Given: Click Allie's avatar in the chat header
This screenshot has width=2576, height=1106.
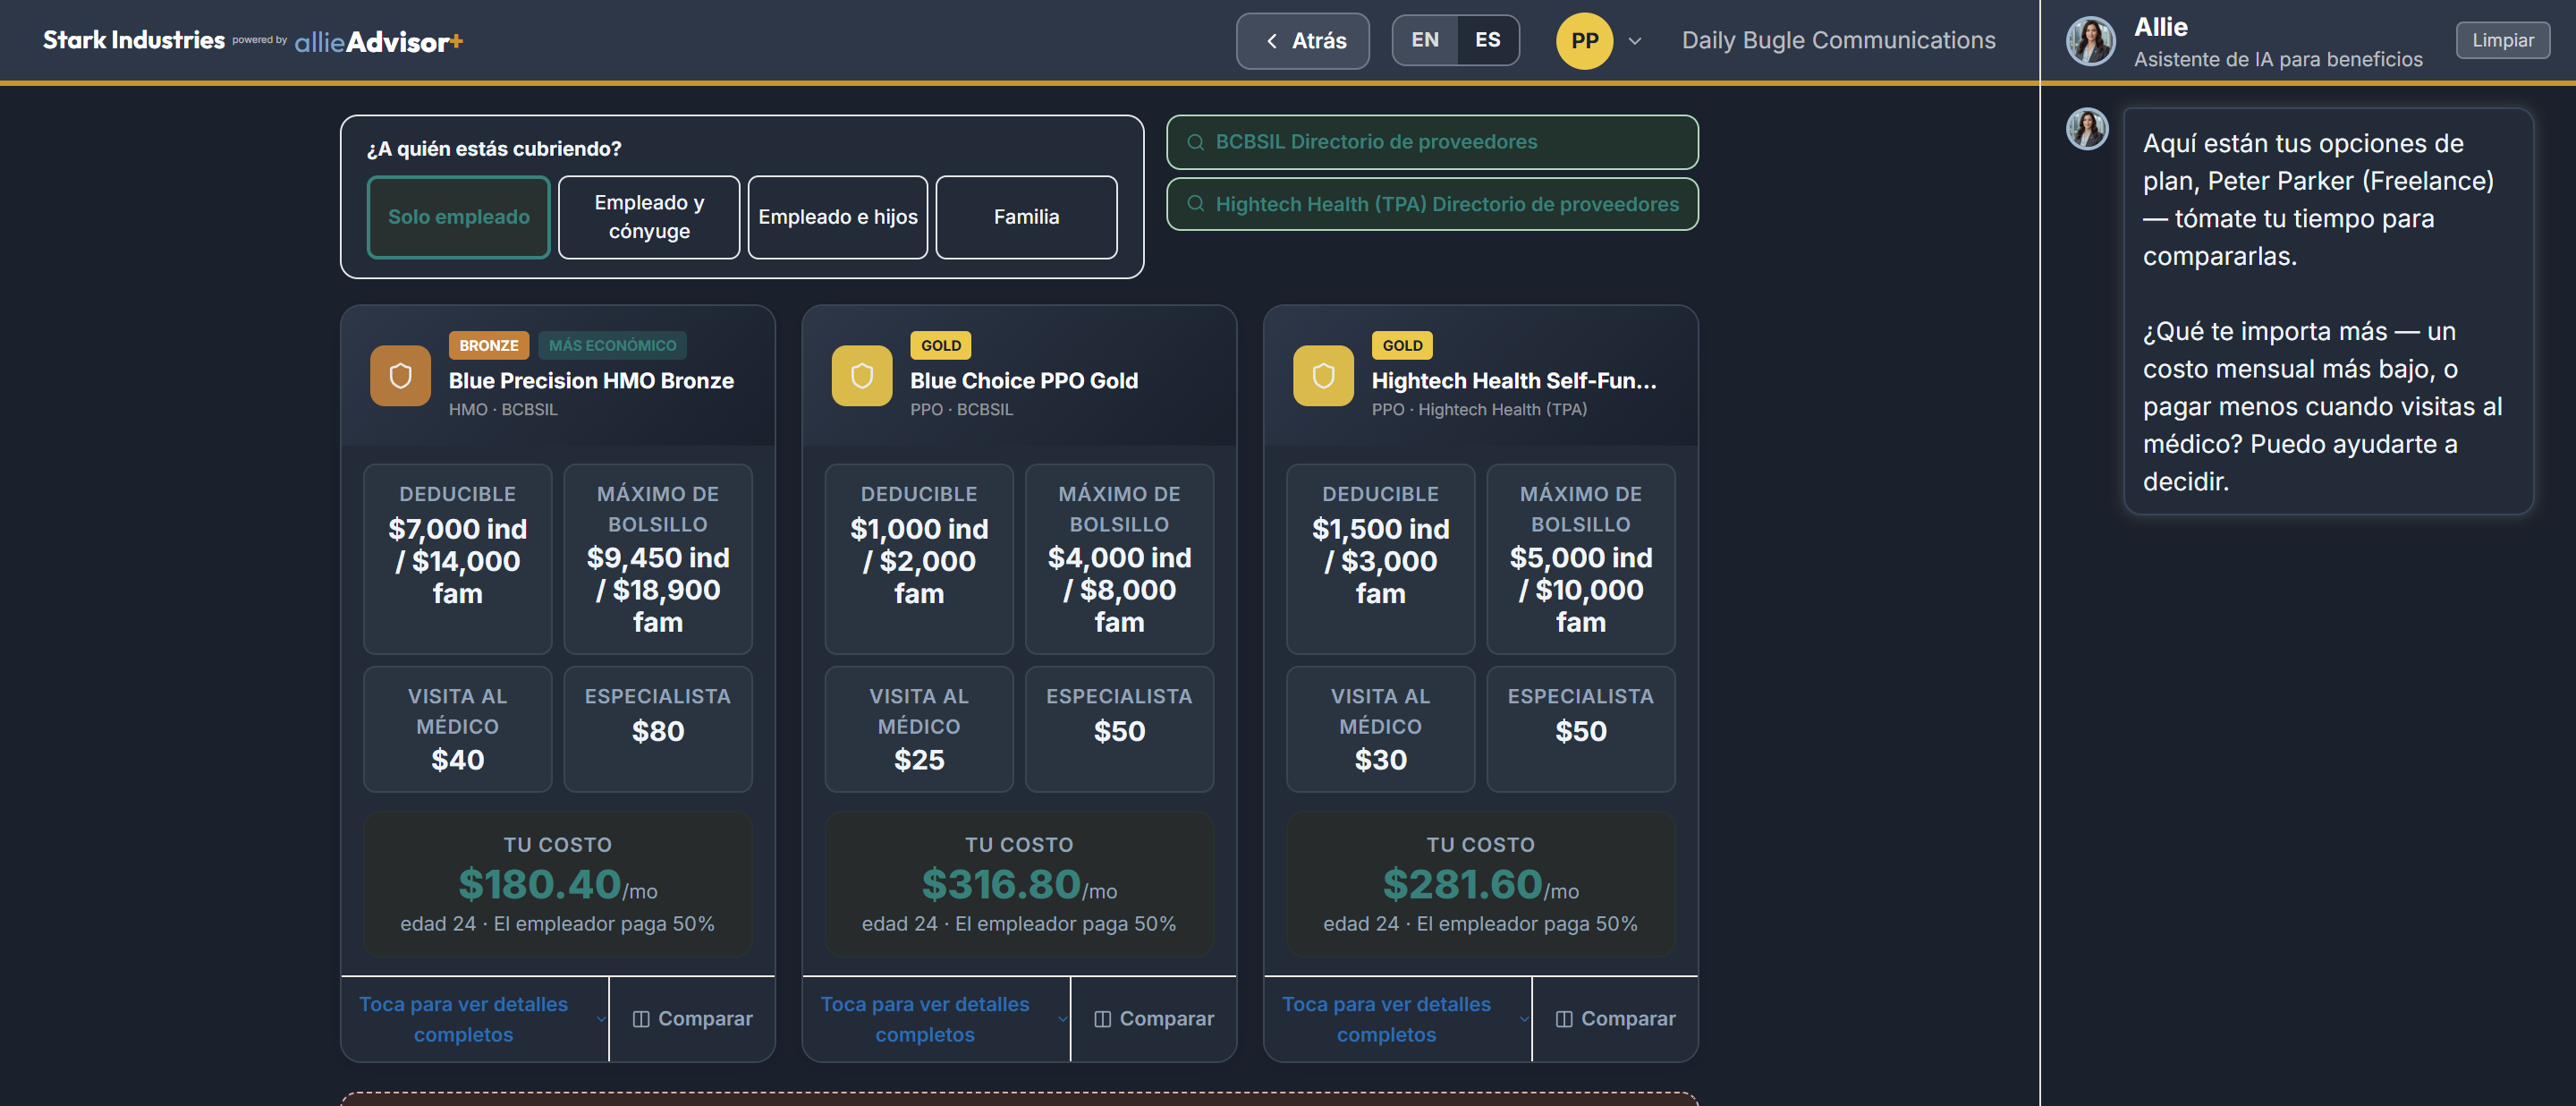Looking at the screenshot, I should tap(2090, 41).
